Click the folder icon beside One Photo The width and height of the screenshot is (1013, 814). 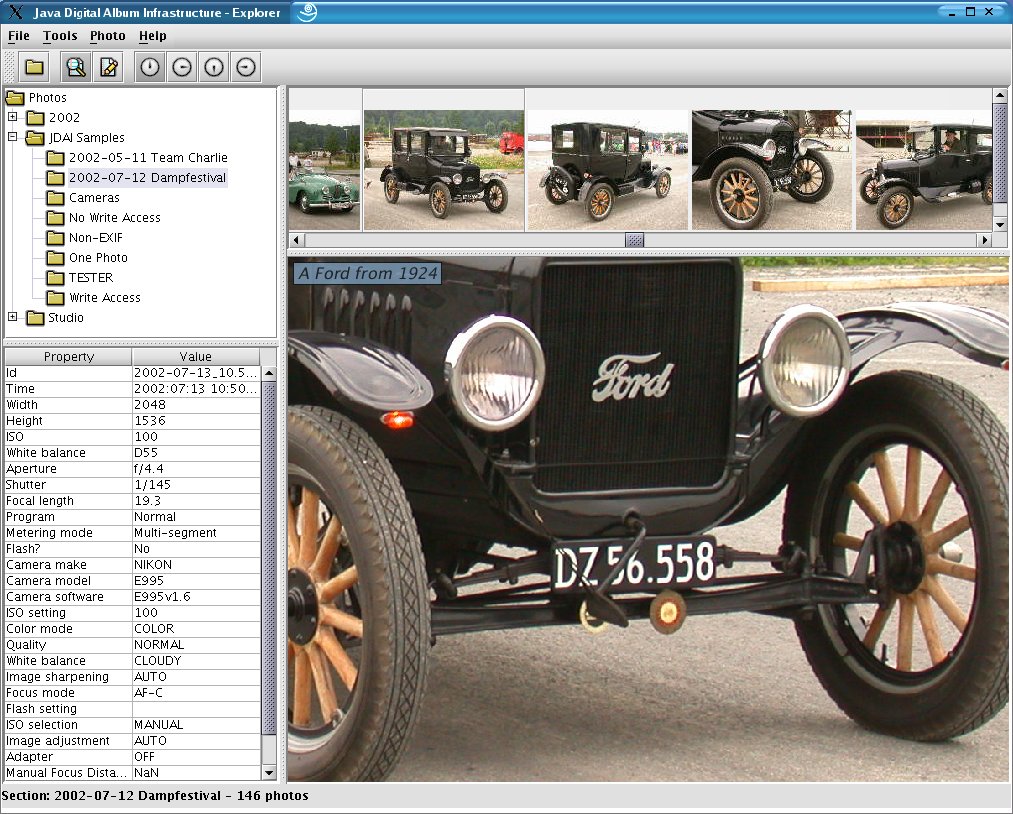coord(56,258)
